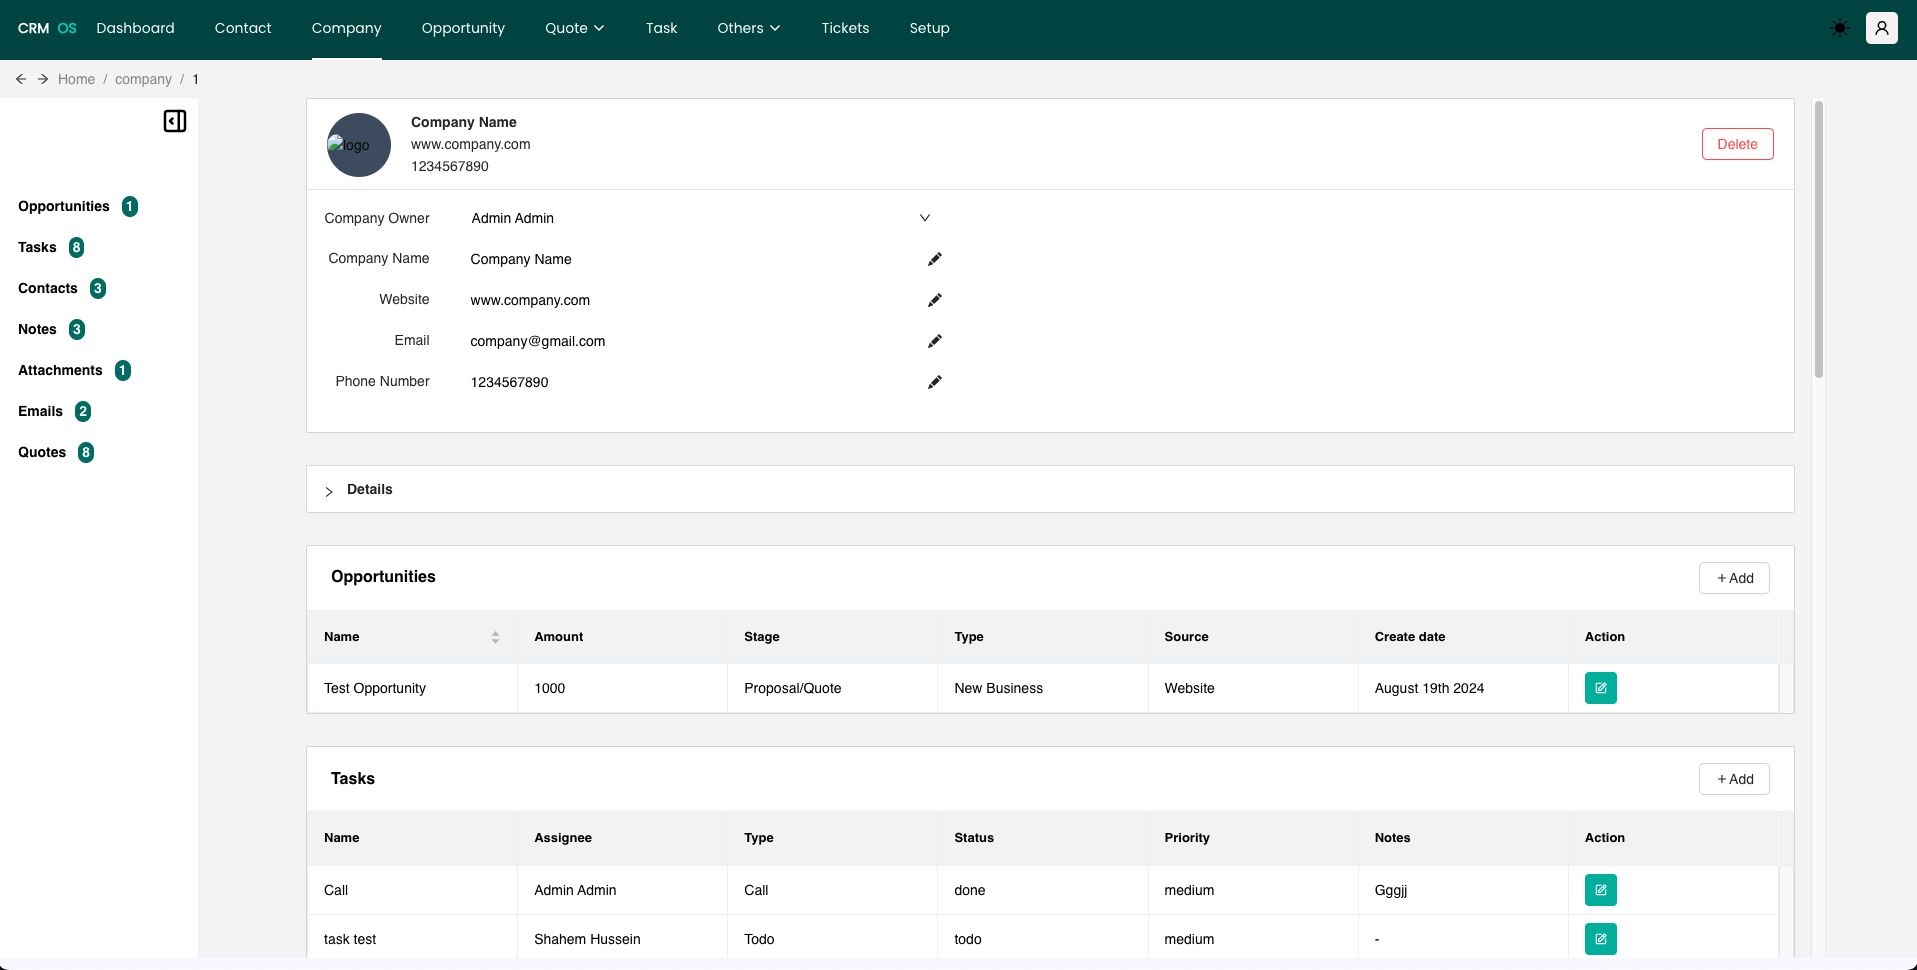1917x970 pixels.
Task: Edit the Company Name field pencil
Action: 934,259
